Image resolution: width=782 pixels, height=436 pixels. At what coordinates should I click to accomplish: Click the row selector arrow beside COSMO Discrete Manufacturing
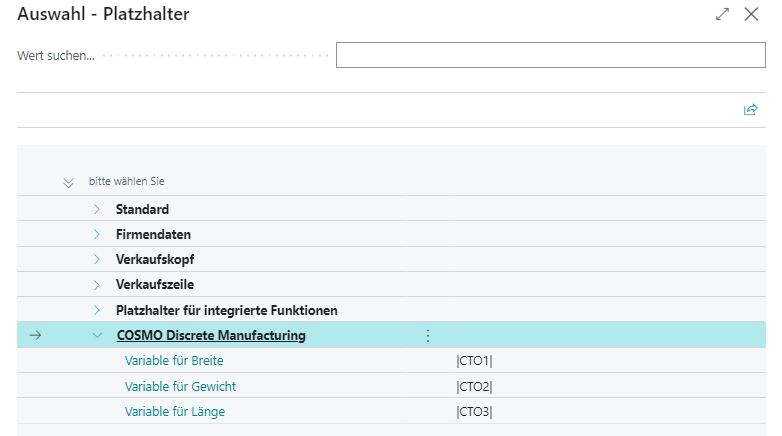tap(36, 336)
